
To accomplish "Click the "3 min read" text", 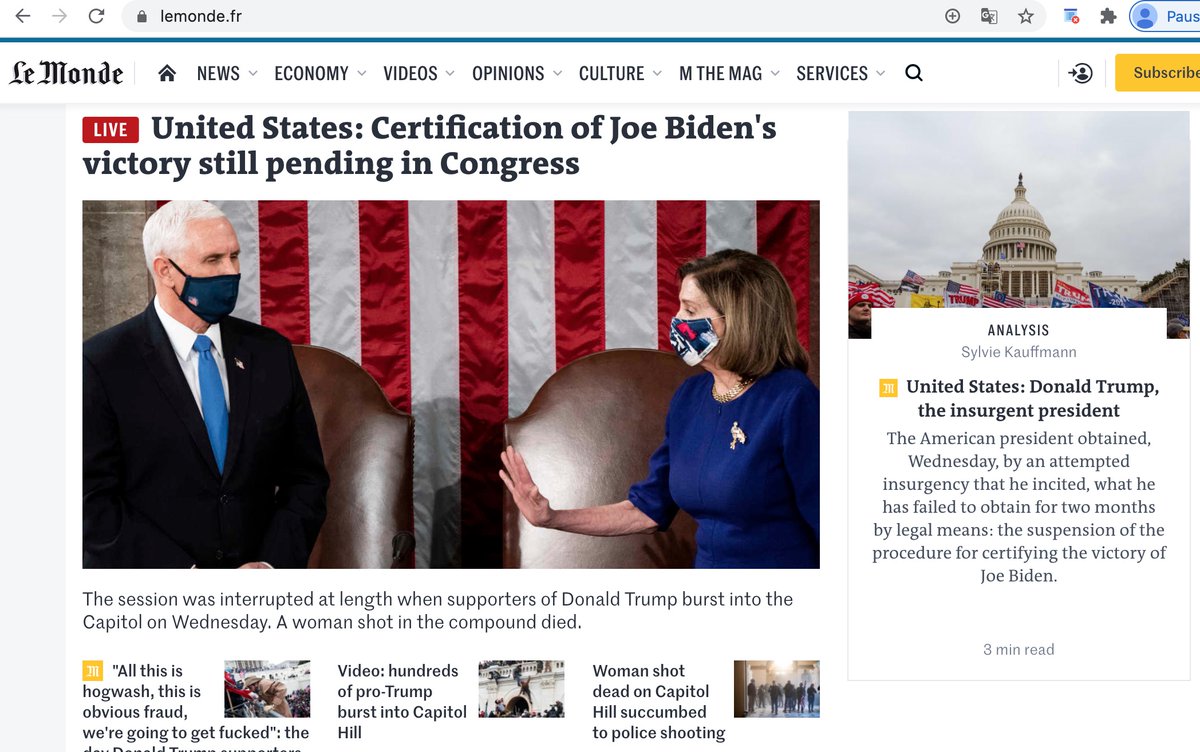I will (1019, 649).
